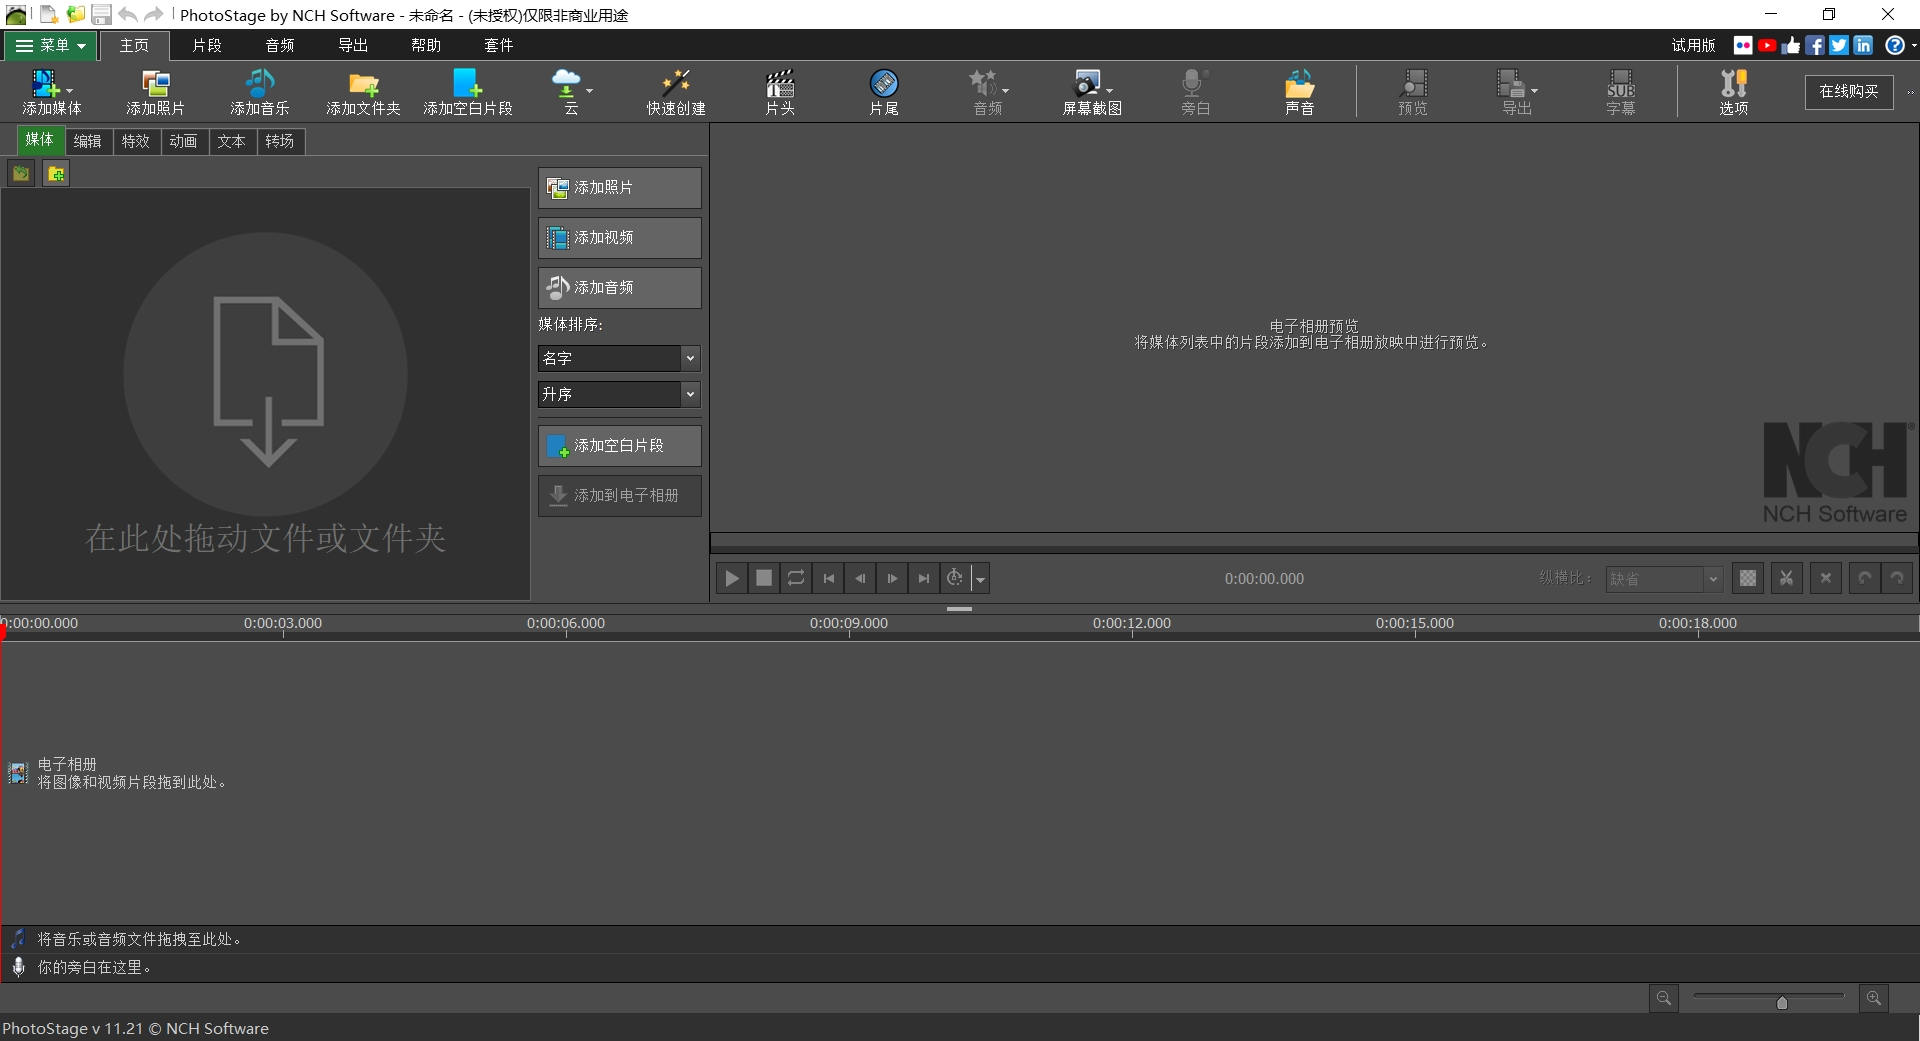This screenshot has width=1920, height=1041.
Task: Click the 添加到电子相册 button
Action: (x=619, y=496)
